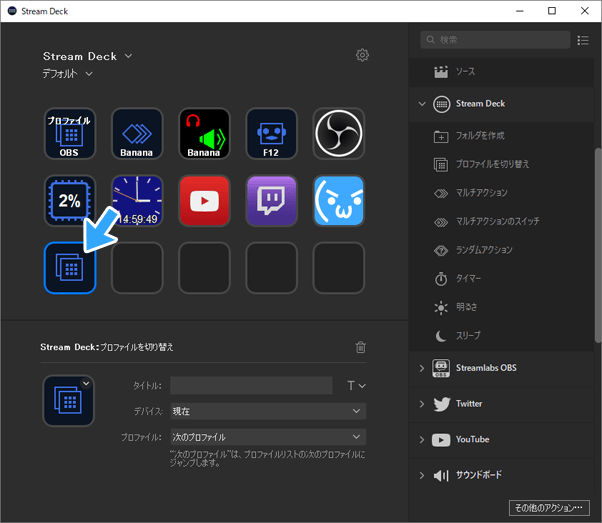This screenshot has height=523, width=602.
Task: Select the red YouTube key
Action: pyautogui.click(x=204, y=201)
